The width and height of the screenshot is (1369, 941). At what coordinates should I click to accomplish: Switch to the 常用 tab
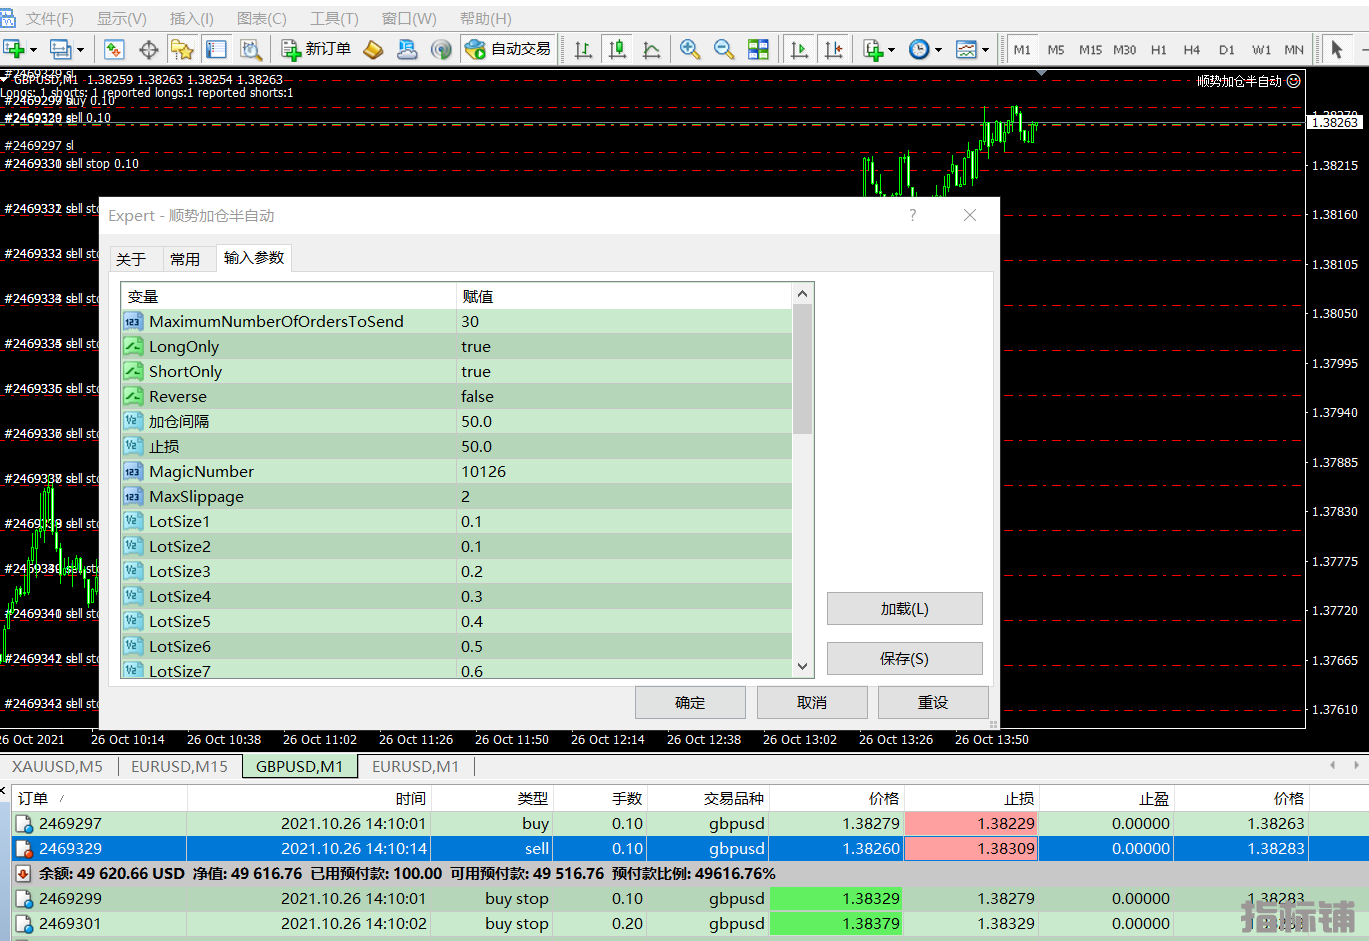[x=185, y=259]
